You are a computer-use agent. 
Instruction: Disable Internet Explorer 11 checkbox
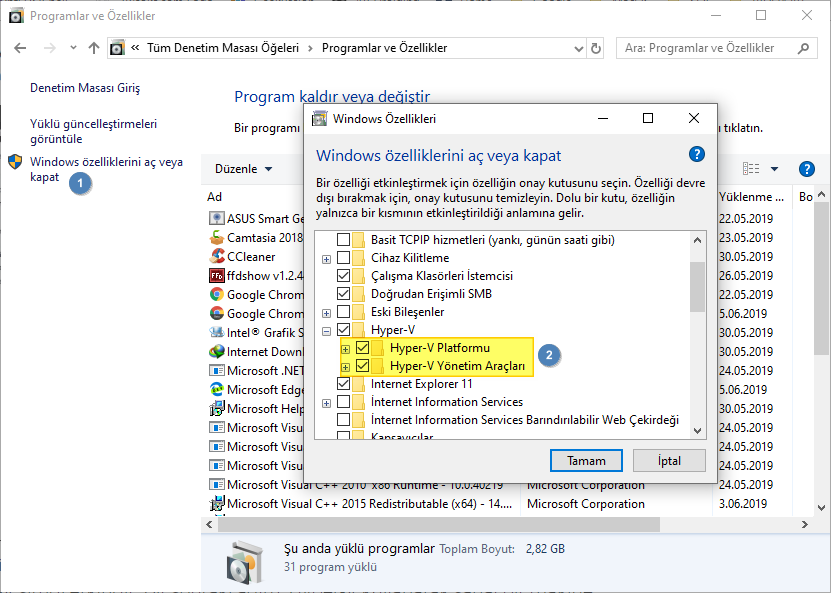pyautogui.click(x=343, y=384)
